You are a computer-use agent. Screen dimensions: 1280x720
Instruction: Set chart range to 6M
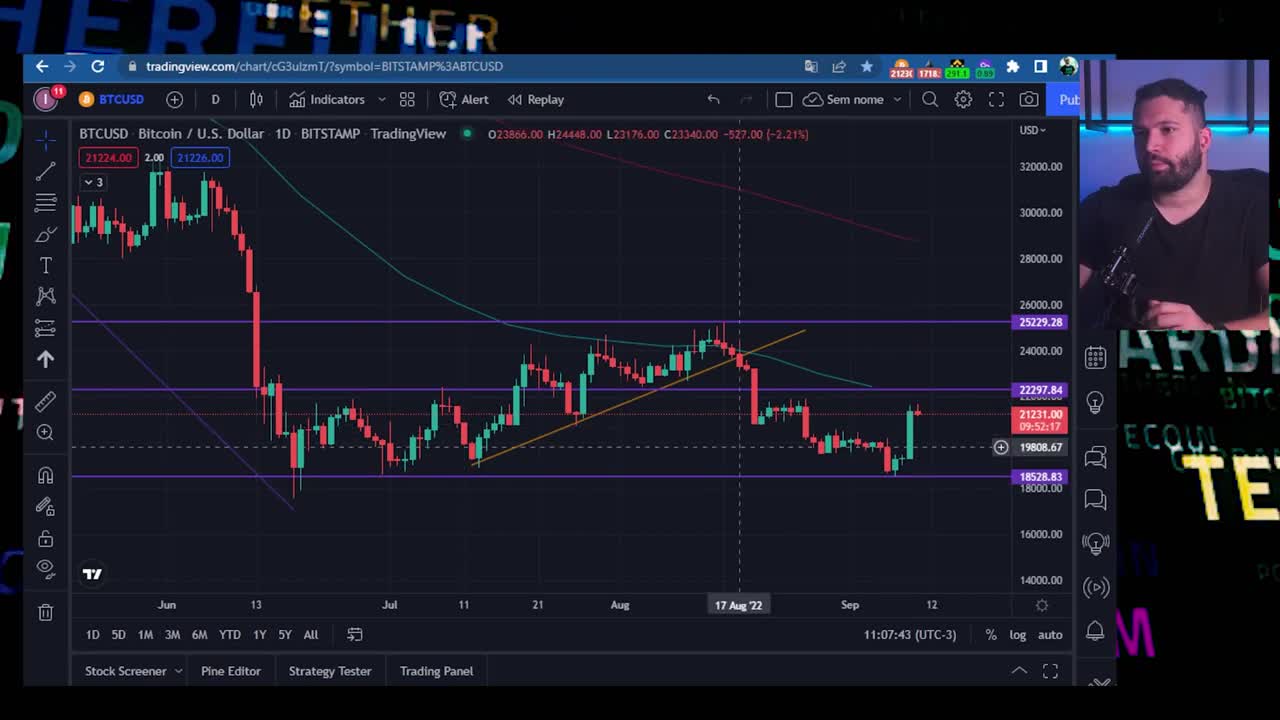pyautogui.click(x=199, y=634)
